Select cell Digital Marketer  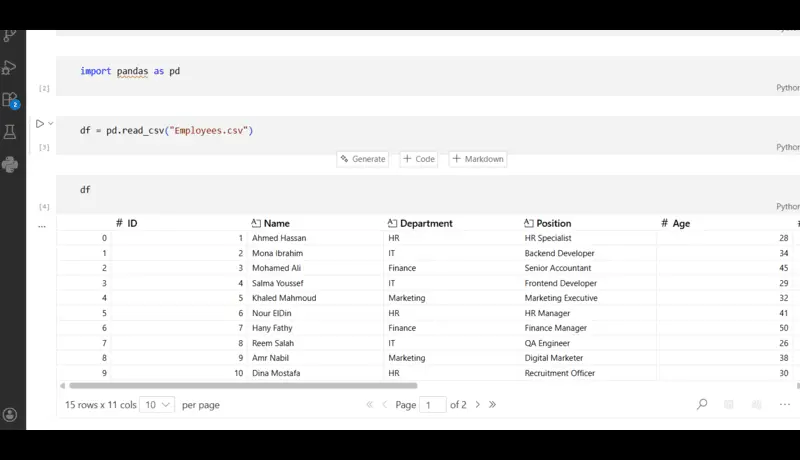click(554, 358)
